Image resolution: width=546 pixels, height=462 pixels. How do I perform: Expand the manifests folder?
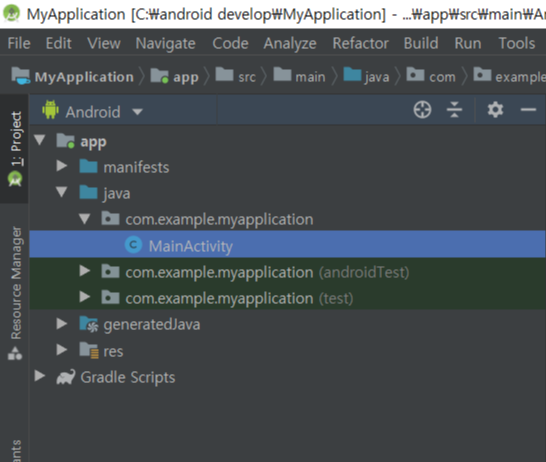[62, 166]
